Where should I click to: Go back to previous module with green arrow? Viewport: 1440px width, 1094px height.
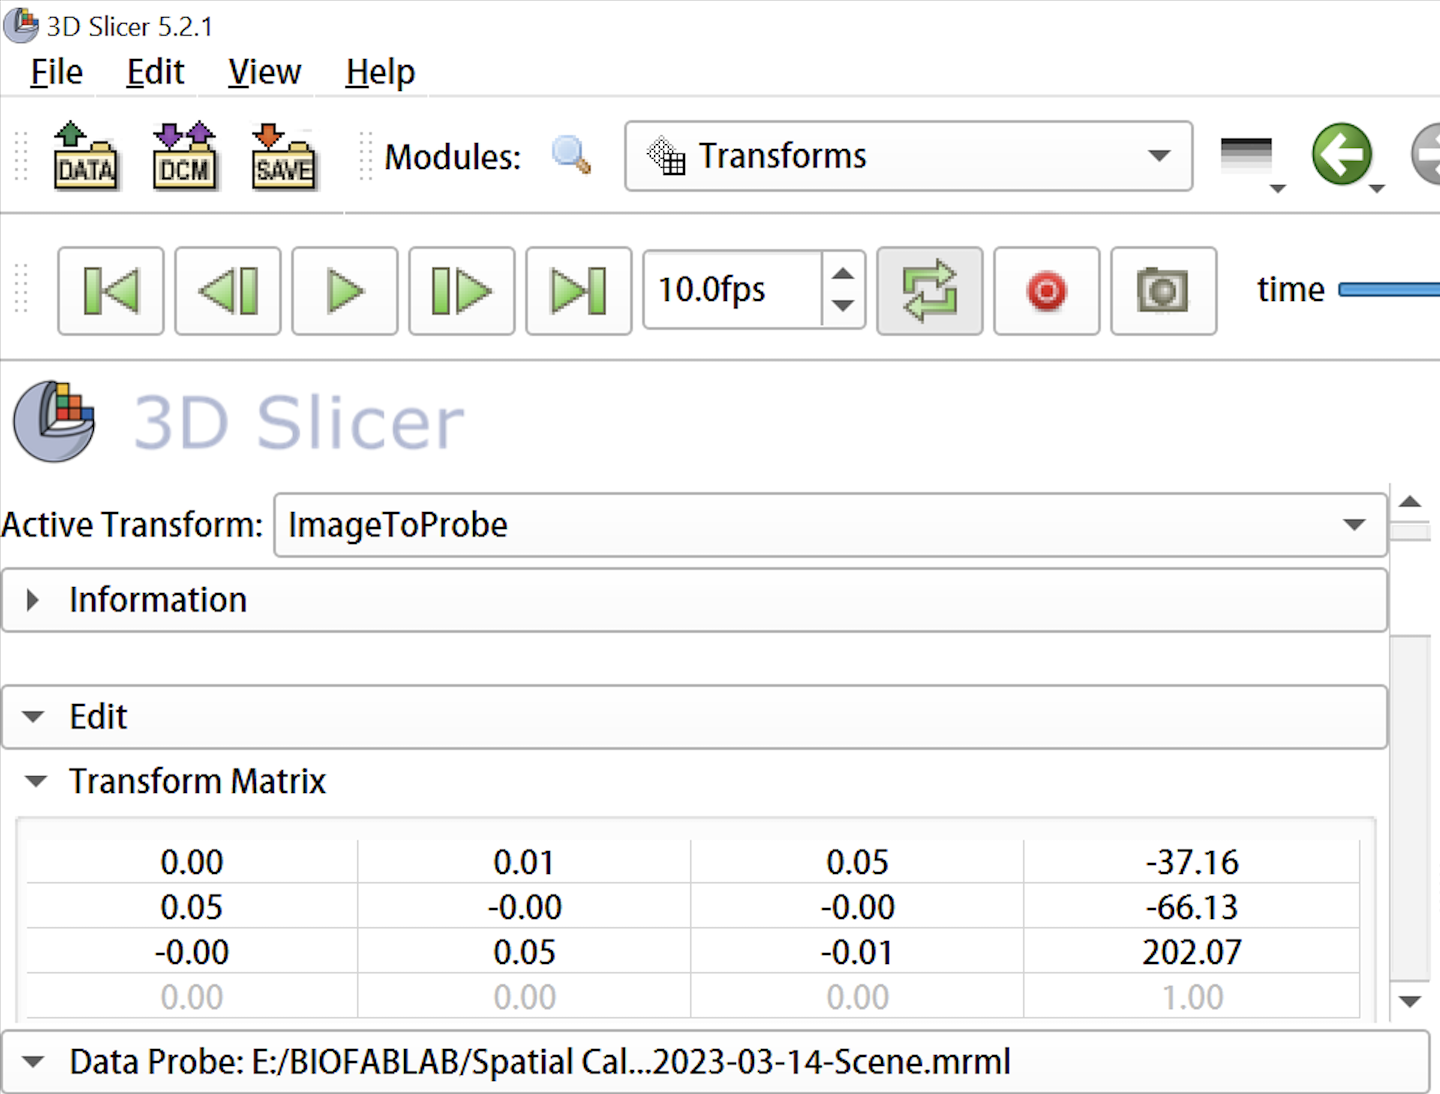click(x=1340, y=154)
